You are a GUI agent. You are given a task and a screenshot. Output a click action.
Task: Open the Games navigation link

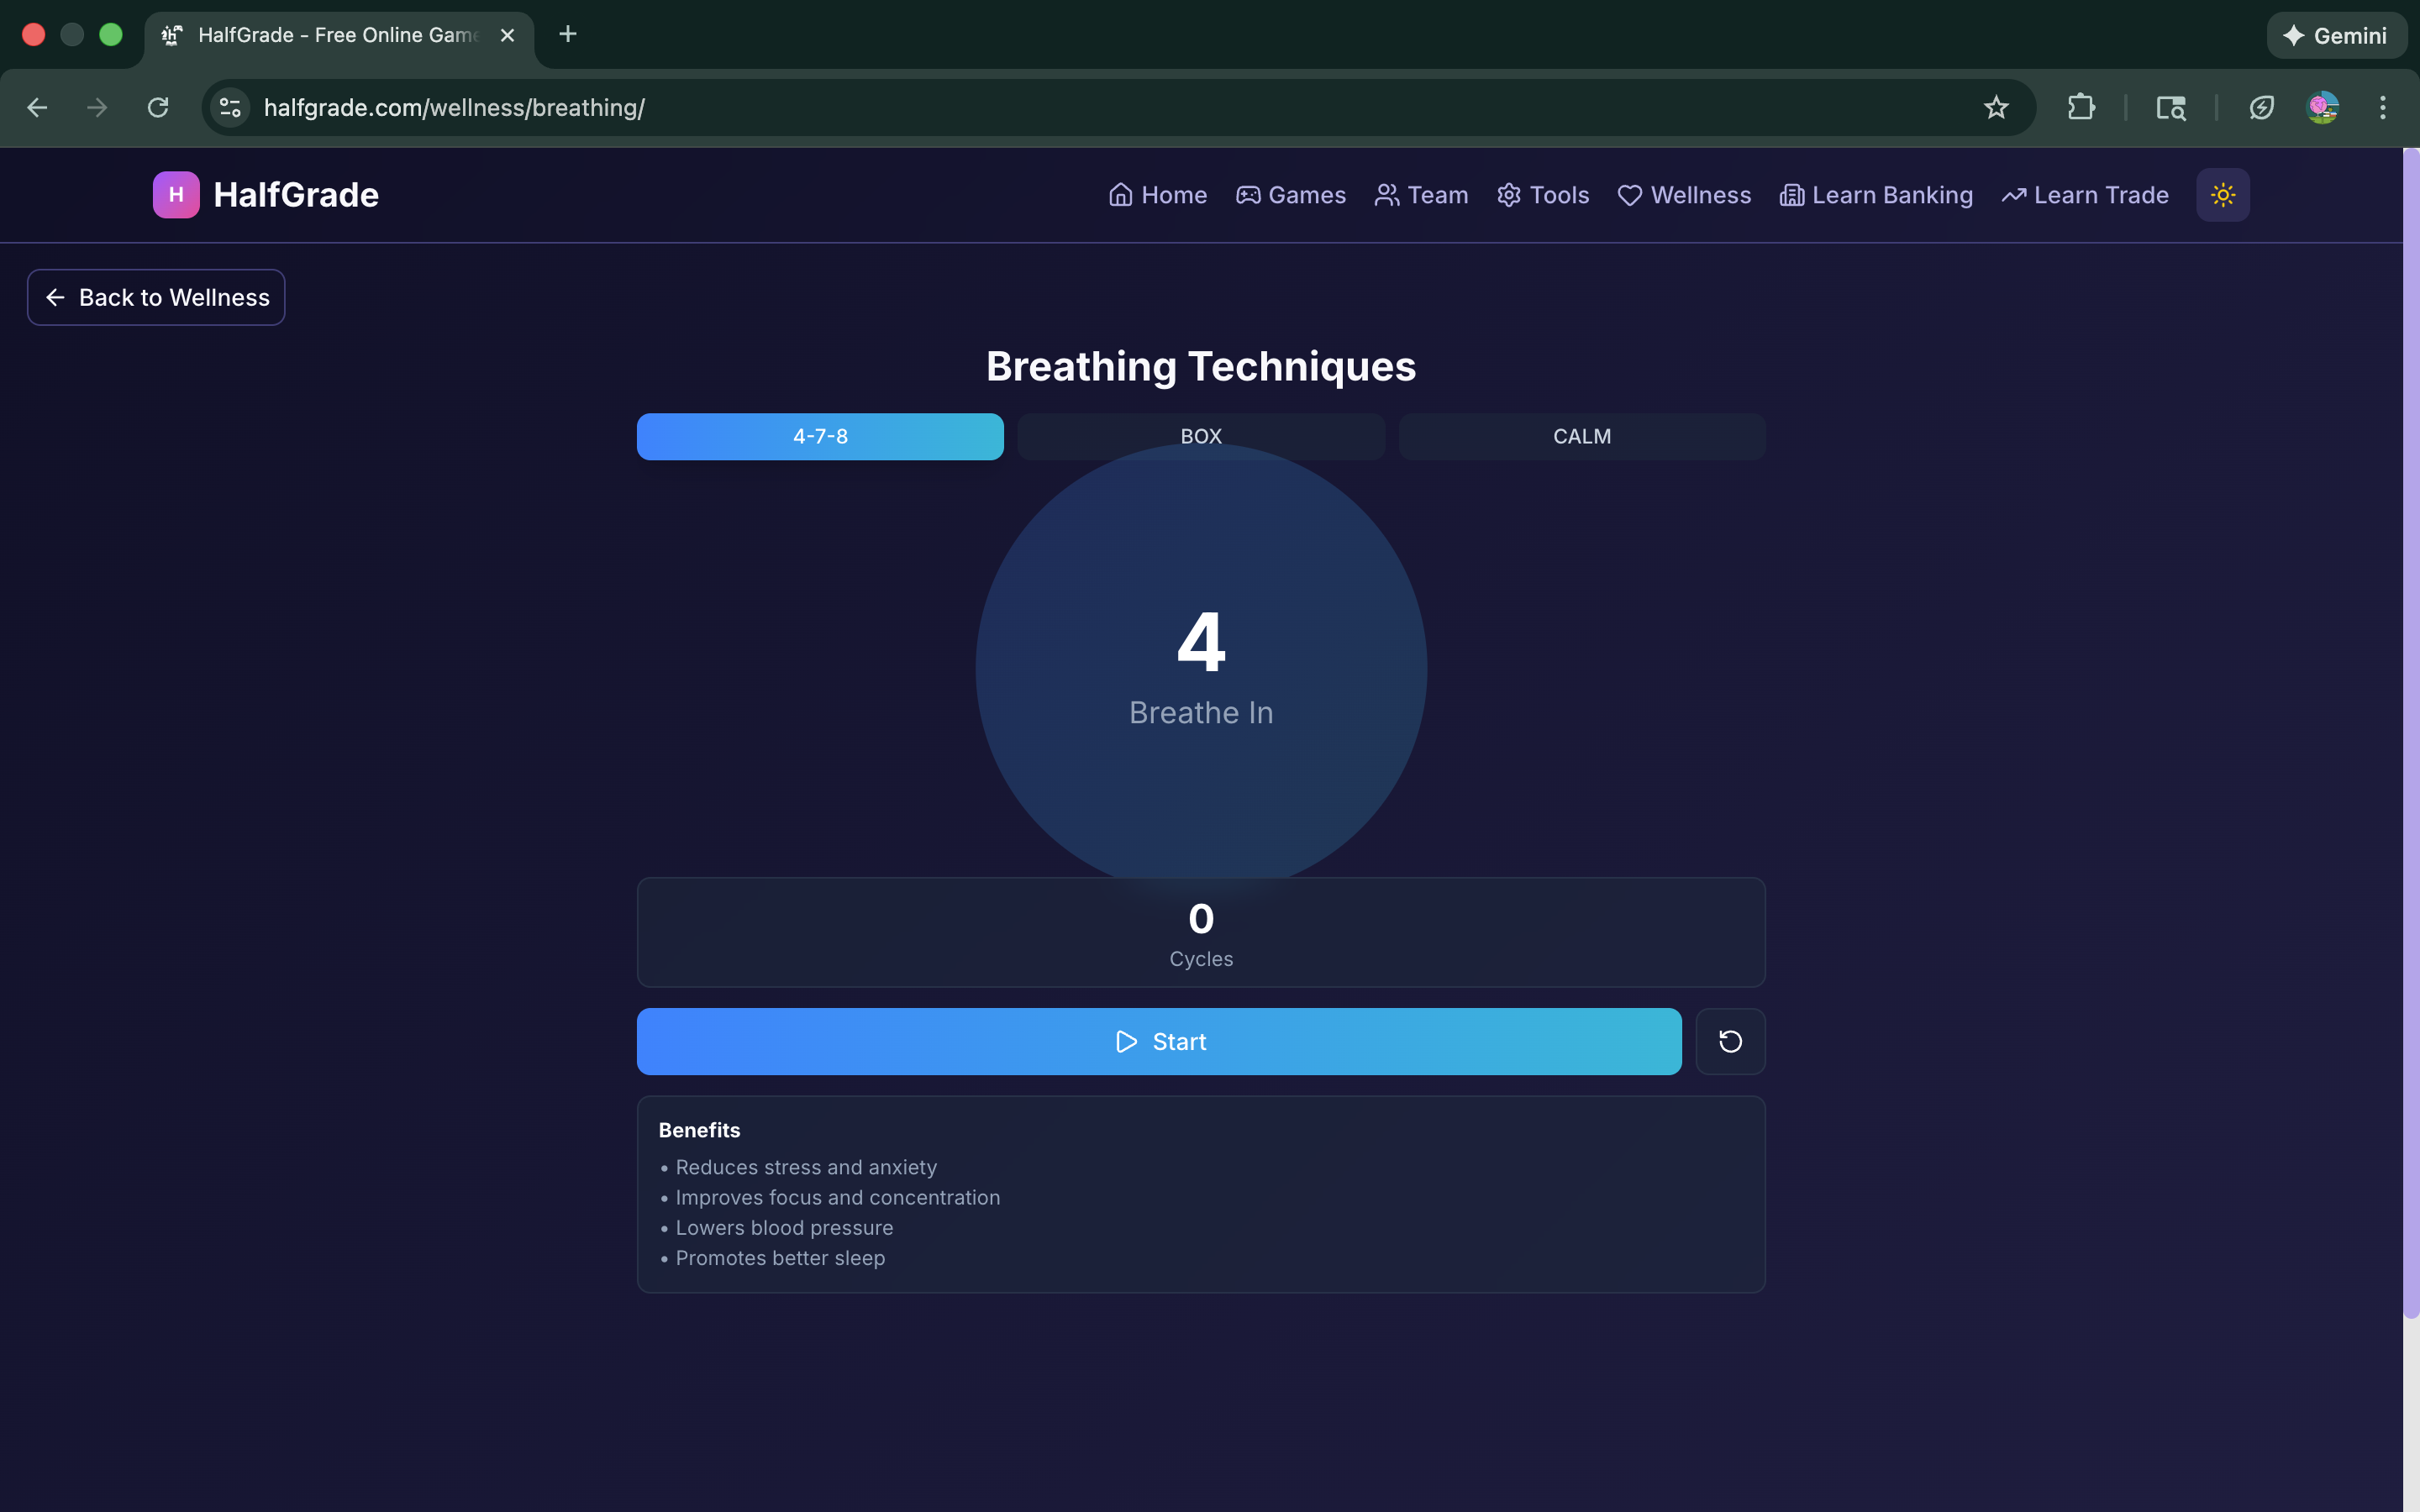[1290, 194]
